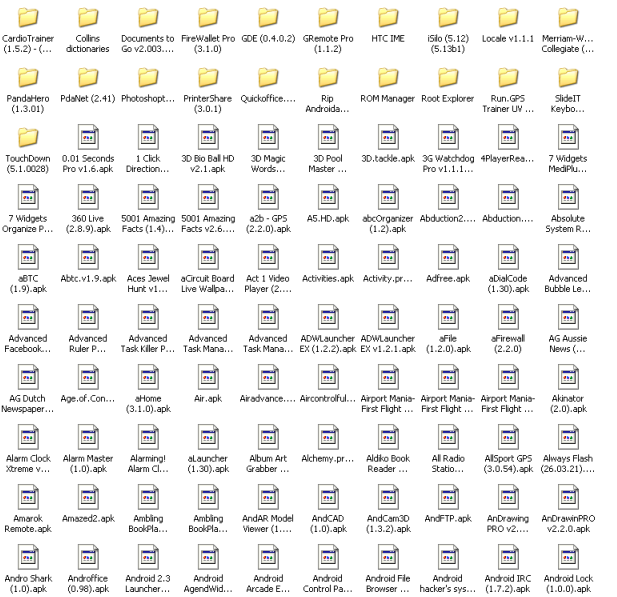Select the aFirewall (2.2.0) file icon
617x597 pixels.
point(508,317)
